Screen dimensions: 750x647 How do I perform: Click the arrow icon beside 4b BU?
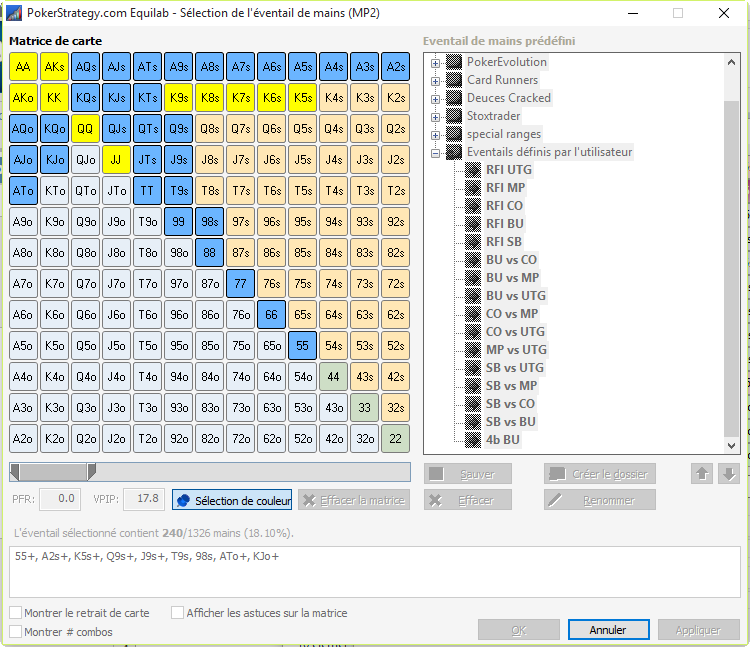[473, 440]
